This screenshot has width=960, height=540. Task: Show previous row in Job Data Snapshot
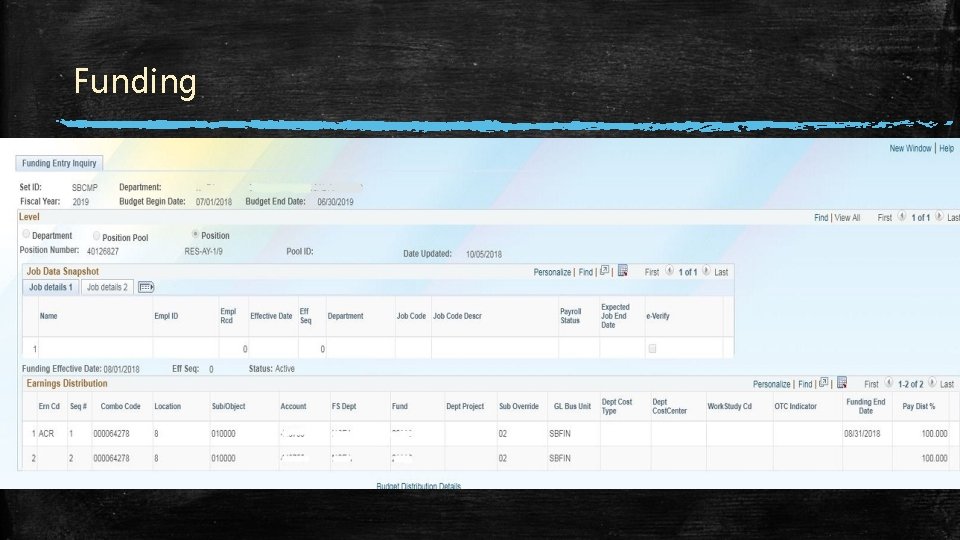click(669, 271)
